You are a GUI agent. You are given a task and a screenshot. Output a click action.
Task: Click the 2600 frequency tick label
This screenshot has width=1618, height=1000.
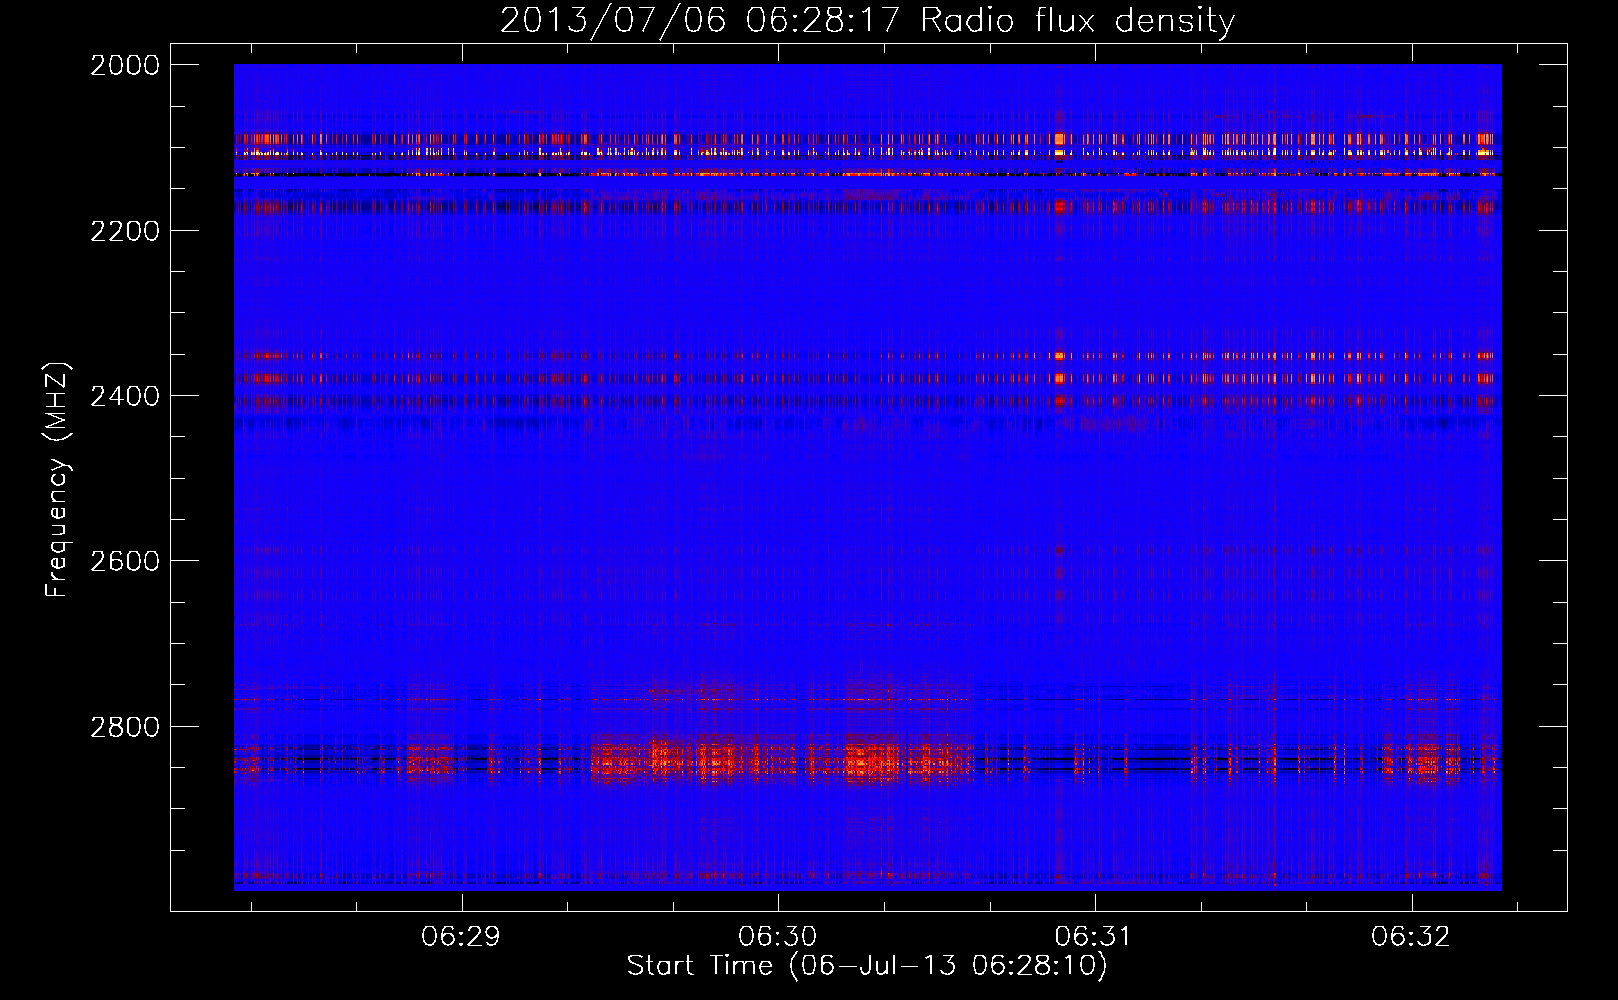[124, 561]
